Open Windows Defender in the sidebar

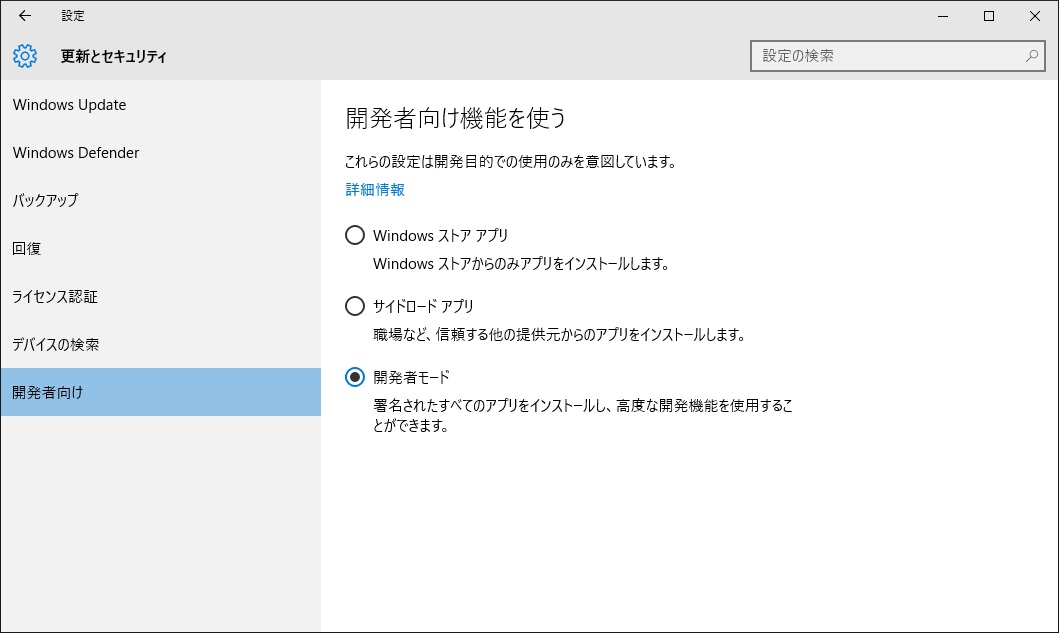[76, 153]
